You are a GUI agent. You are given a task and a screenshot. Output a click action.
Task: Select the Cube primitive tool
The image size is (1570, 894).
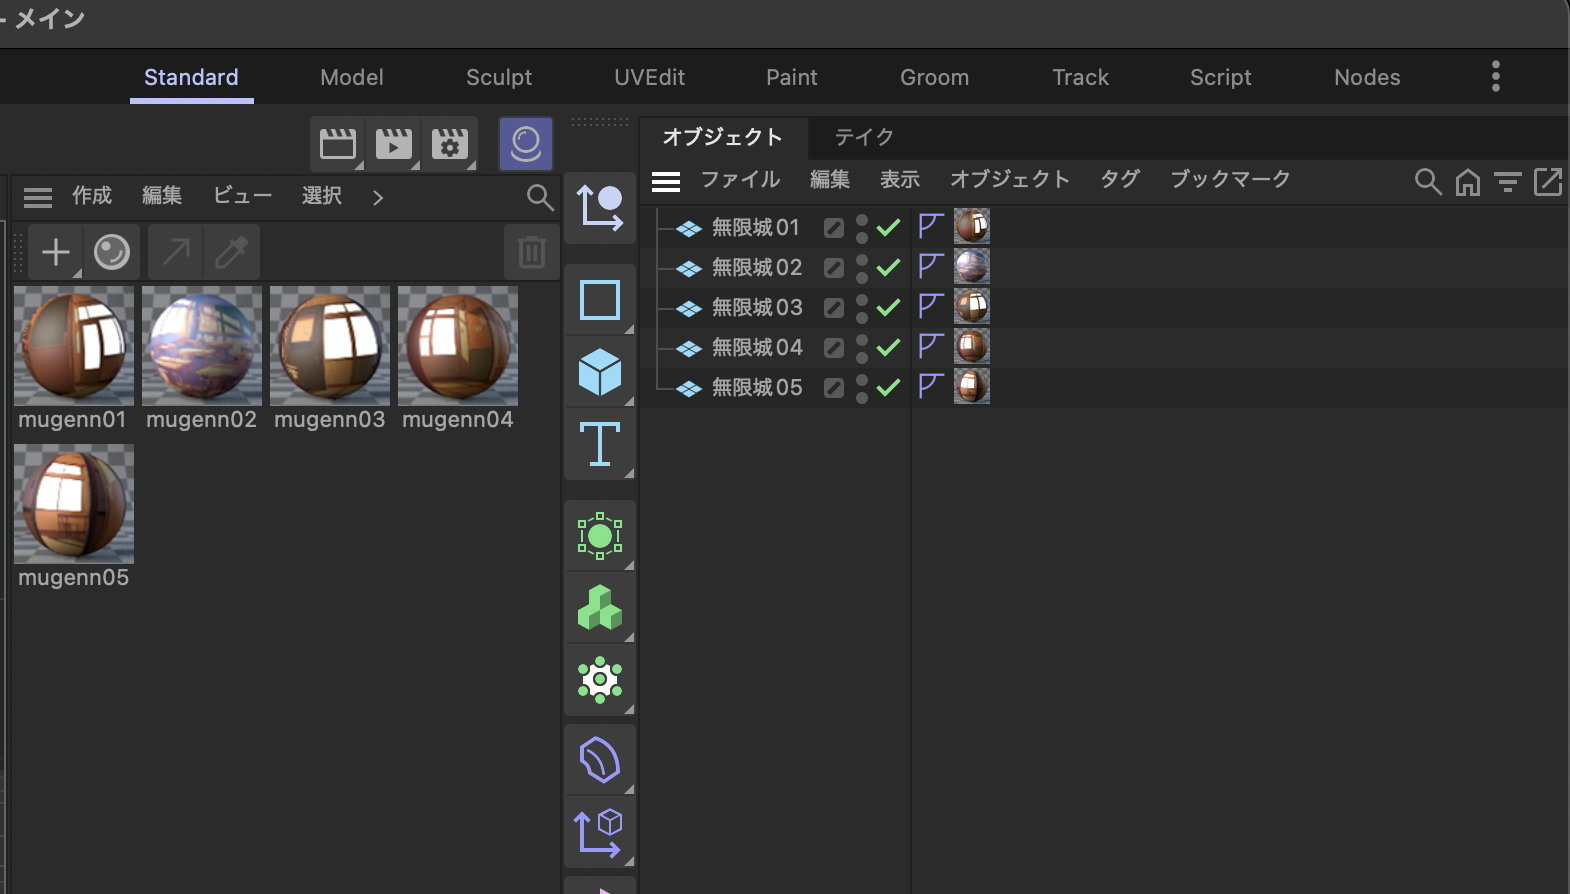pos(600,372)
